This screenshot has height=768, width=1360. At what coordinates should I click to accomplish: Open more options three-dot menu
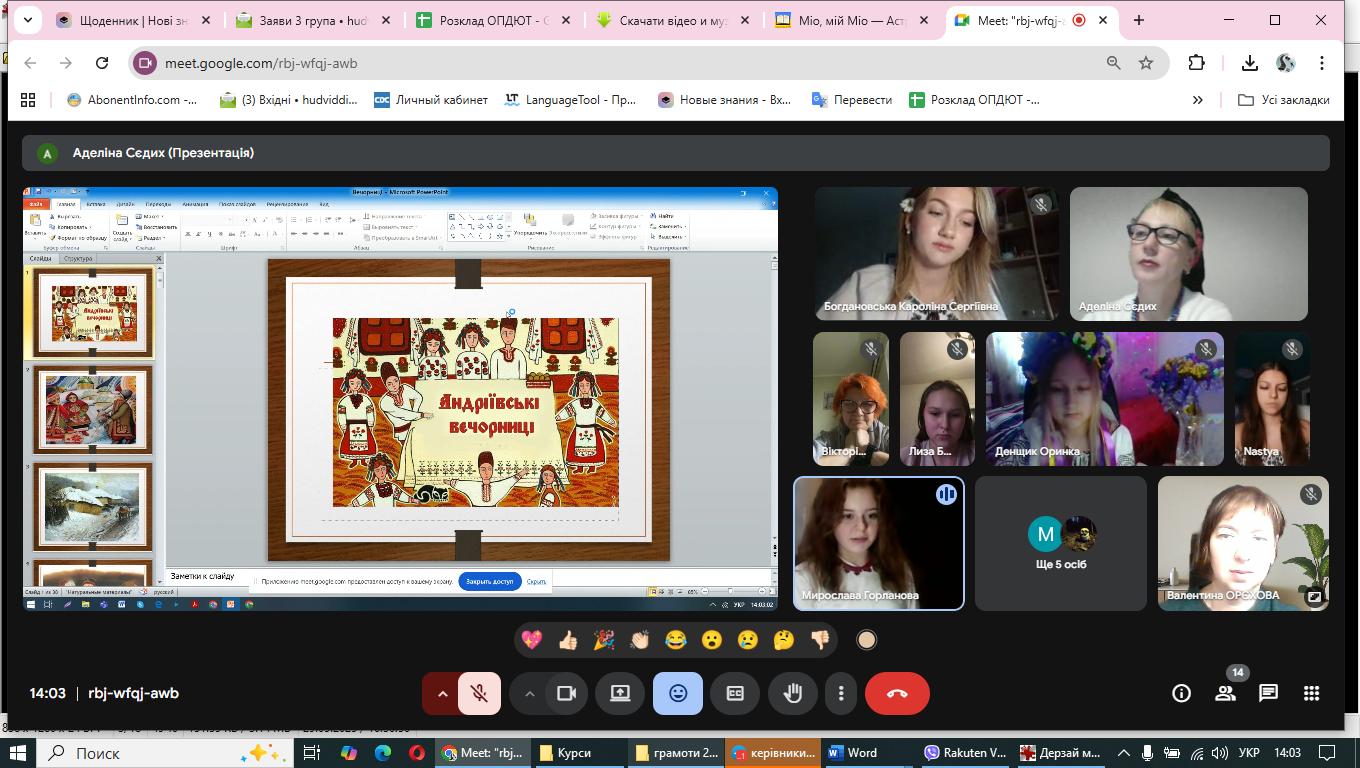841,694
